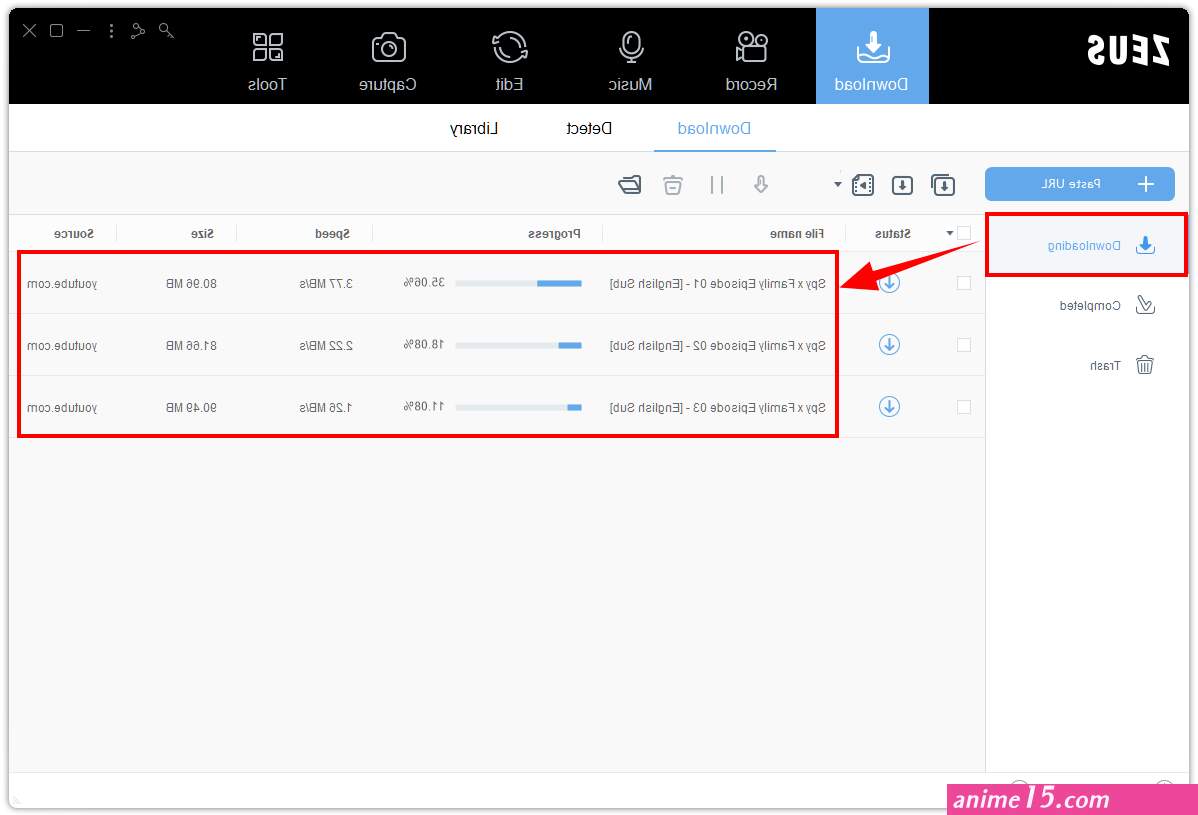Click the open folder toolbar icon
Image resolution: width=1198 pixels, height=815 pixels.
[630, 185]
